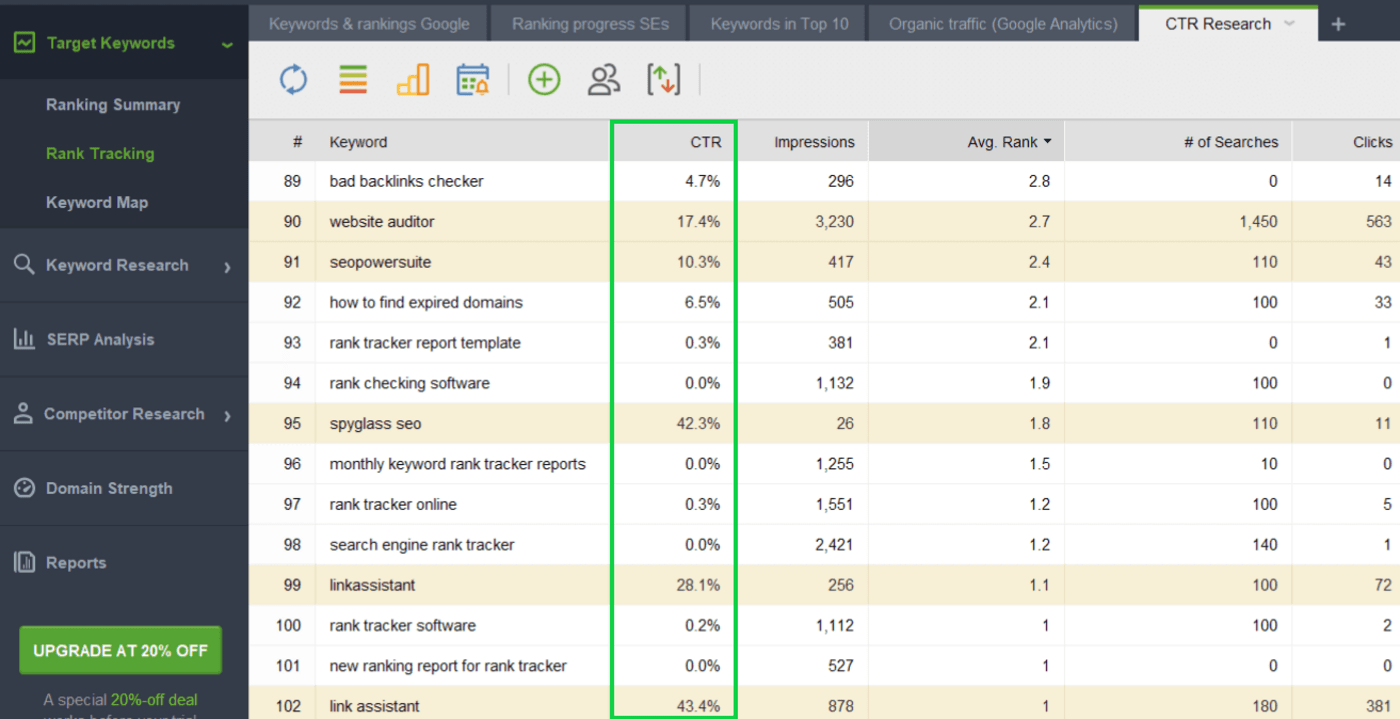The width and height of the screenshot is (1400, 719).
Task: Click the Domain Strength gauge icon
Action: click(24, 488)
